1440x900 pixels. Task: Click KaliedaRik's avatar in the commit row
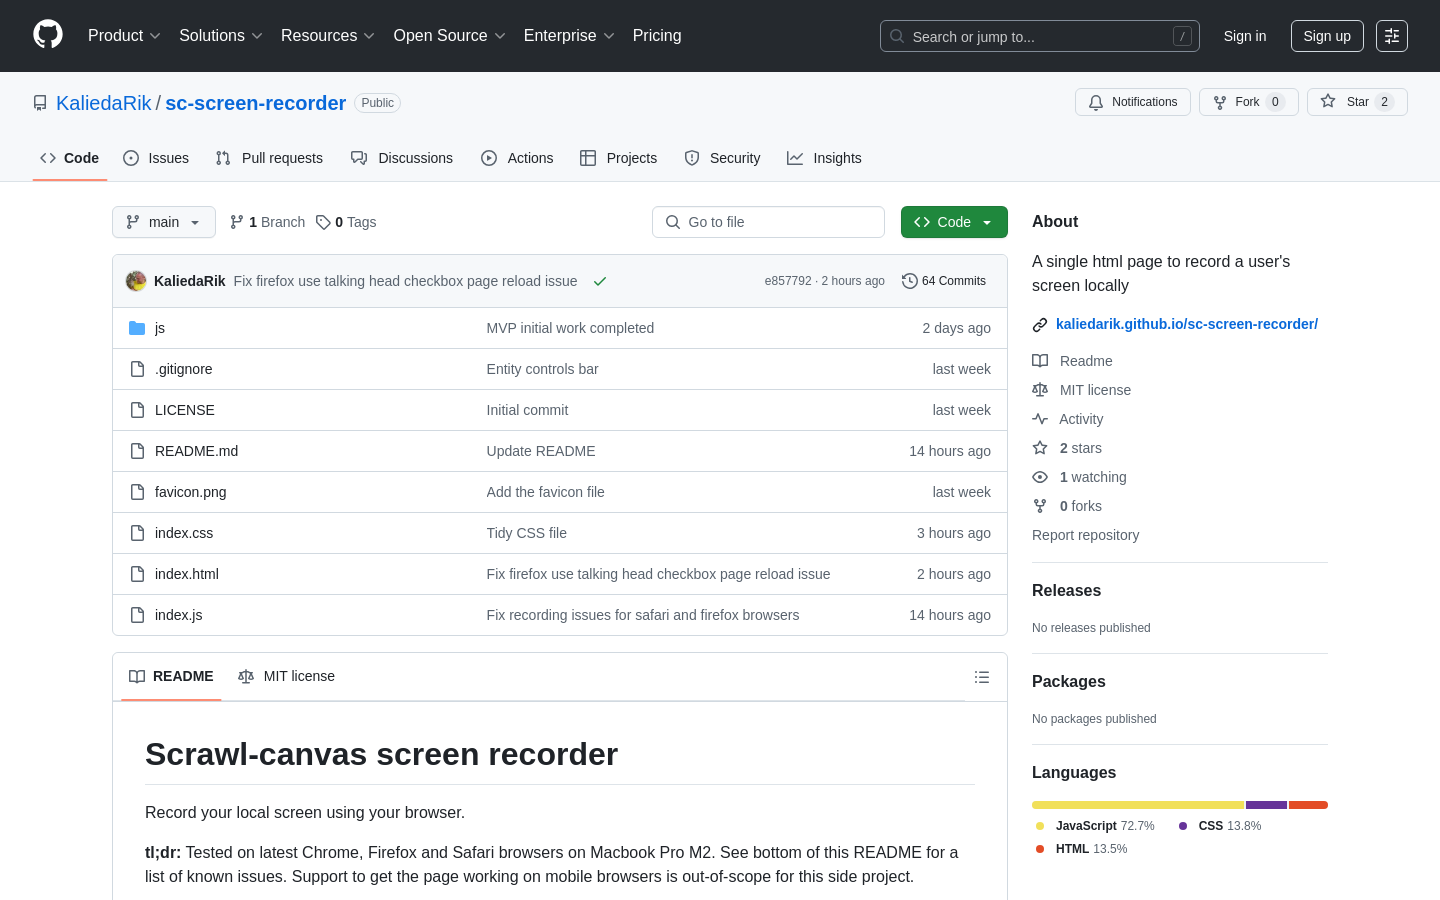[x=136, y=281]
